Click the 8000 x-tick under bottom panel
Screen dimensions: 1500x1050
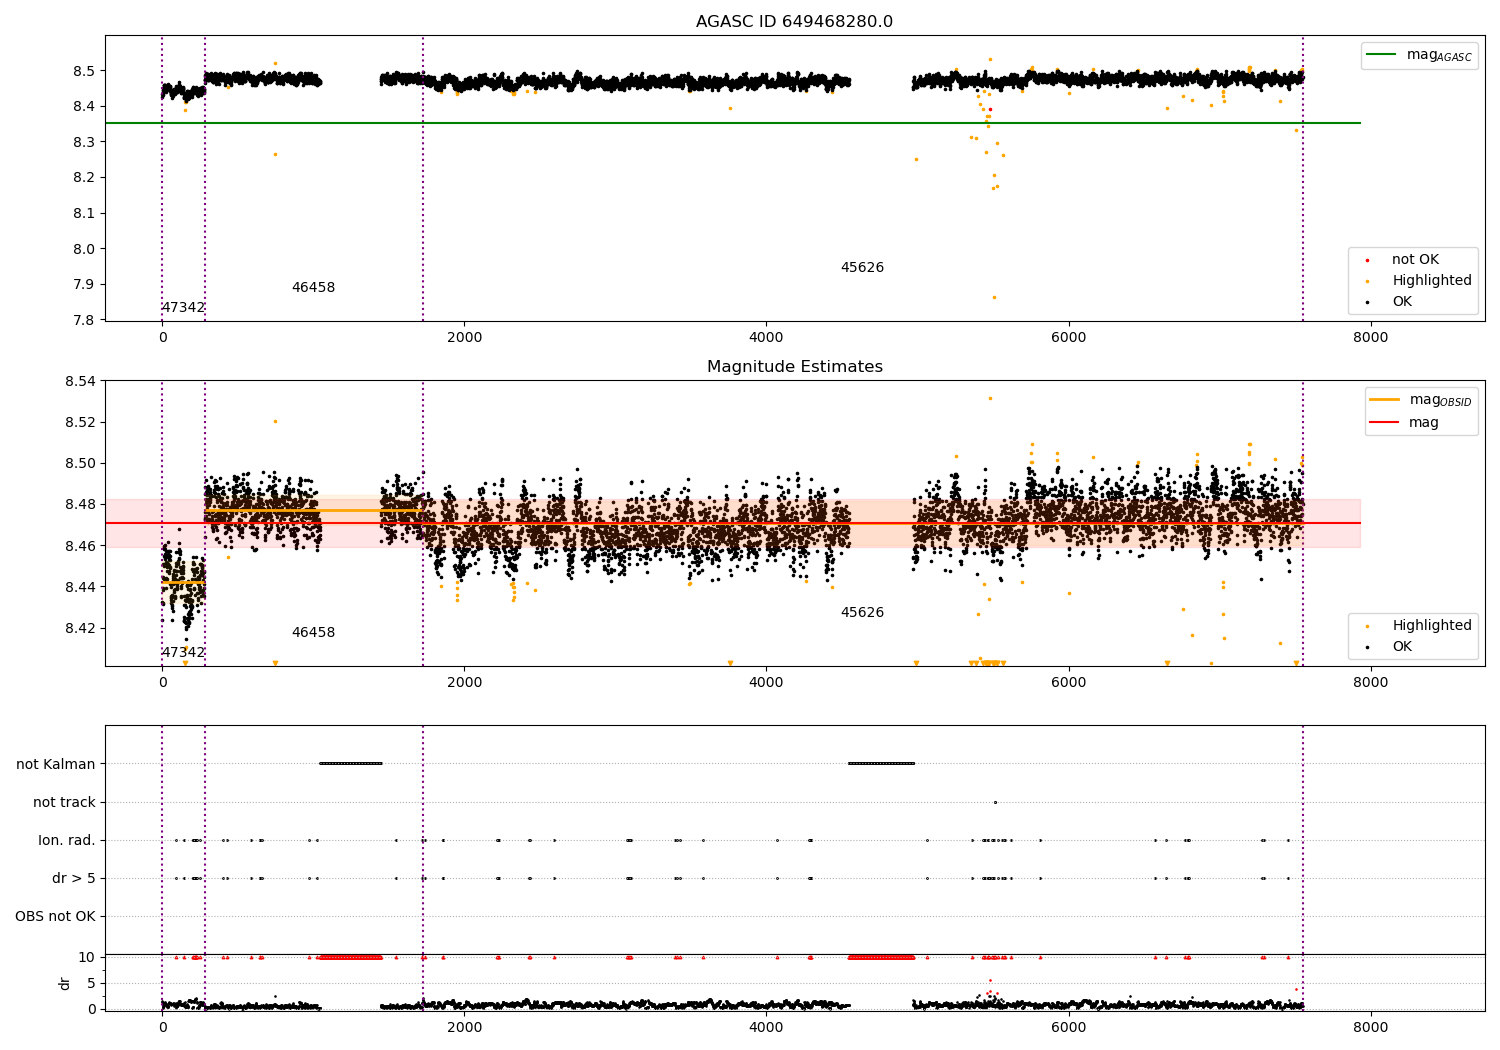1370,1027
